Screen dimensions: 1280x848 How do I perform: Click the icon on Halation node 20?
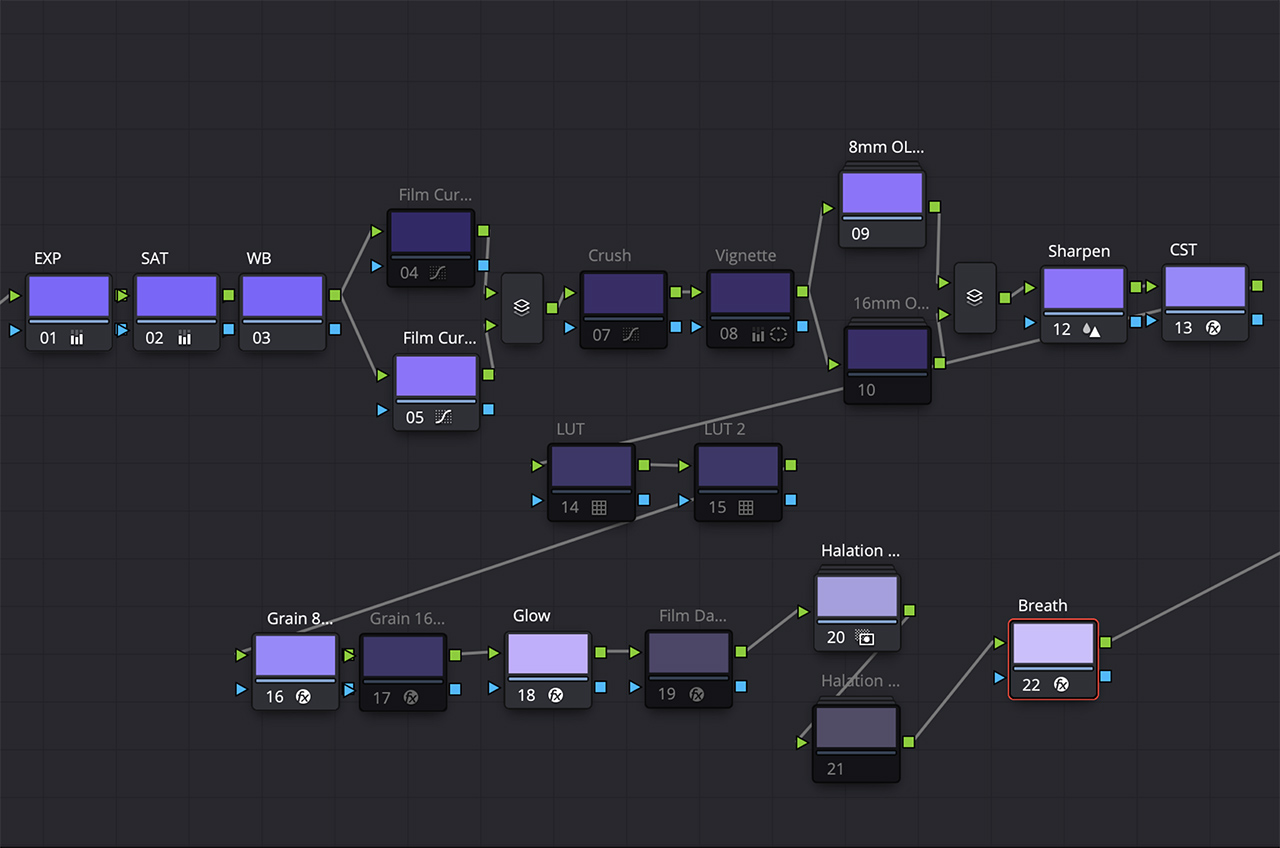[866, 637]
